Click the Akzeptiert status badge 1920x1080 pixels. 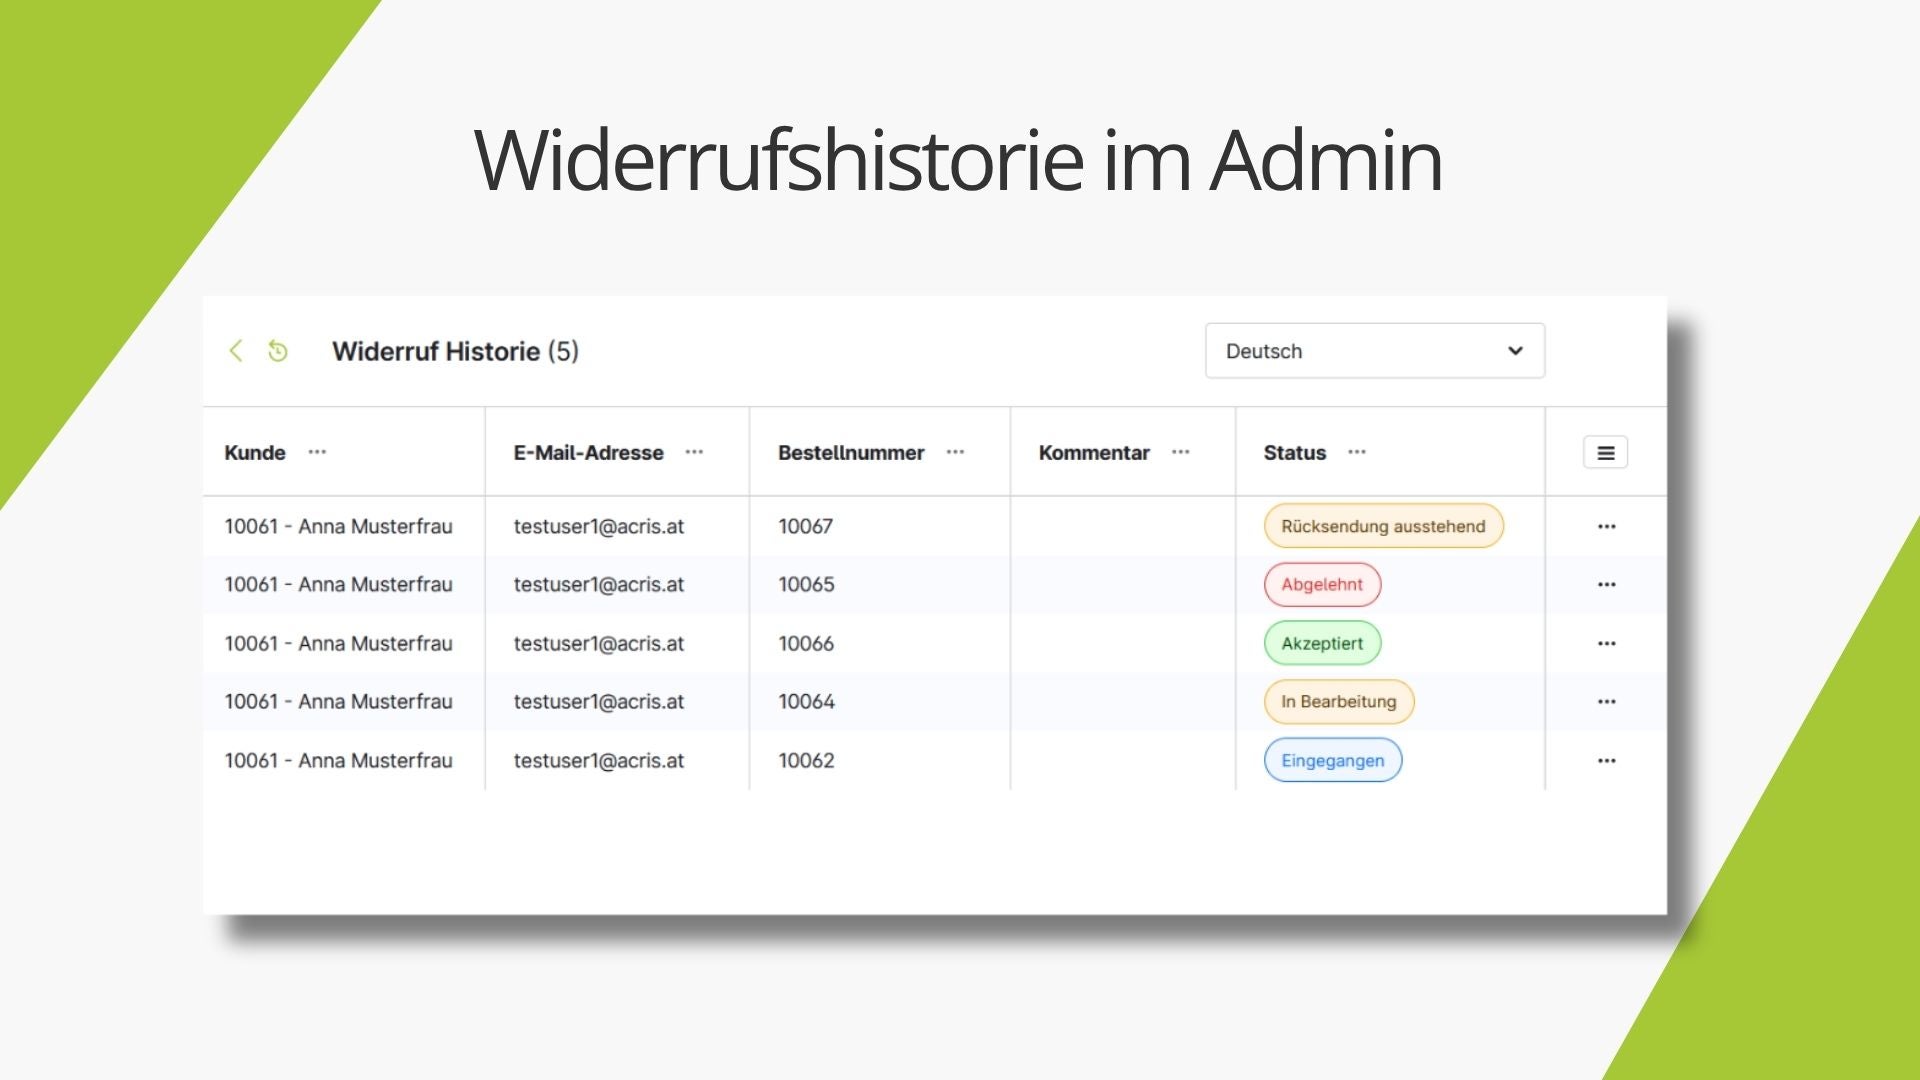tap(1322, 644)
